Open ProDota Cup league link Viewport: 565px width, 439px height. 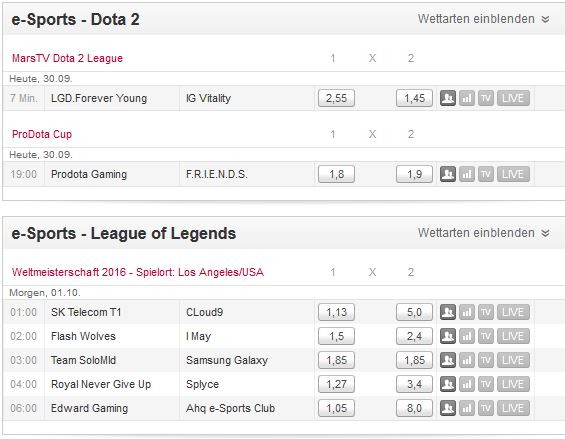42,134
